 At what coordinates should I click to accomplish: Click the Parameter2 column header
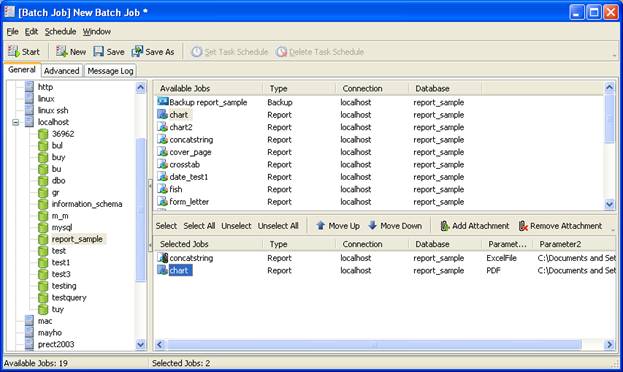(x=575, y=244)
